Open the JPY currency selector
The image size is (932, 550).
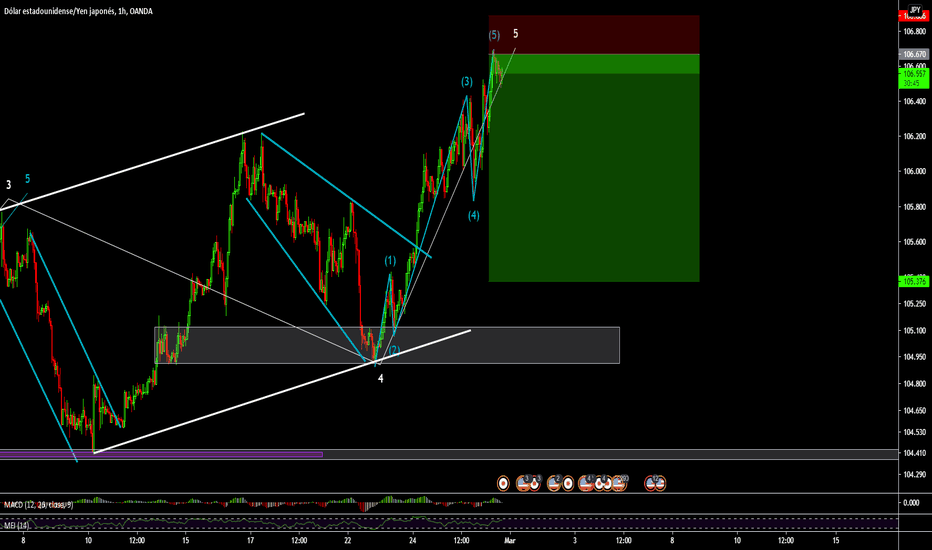(914, 9)
